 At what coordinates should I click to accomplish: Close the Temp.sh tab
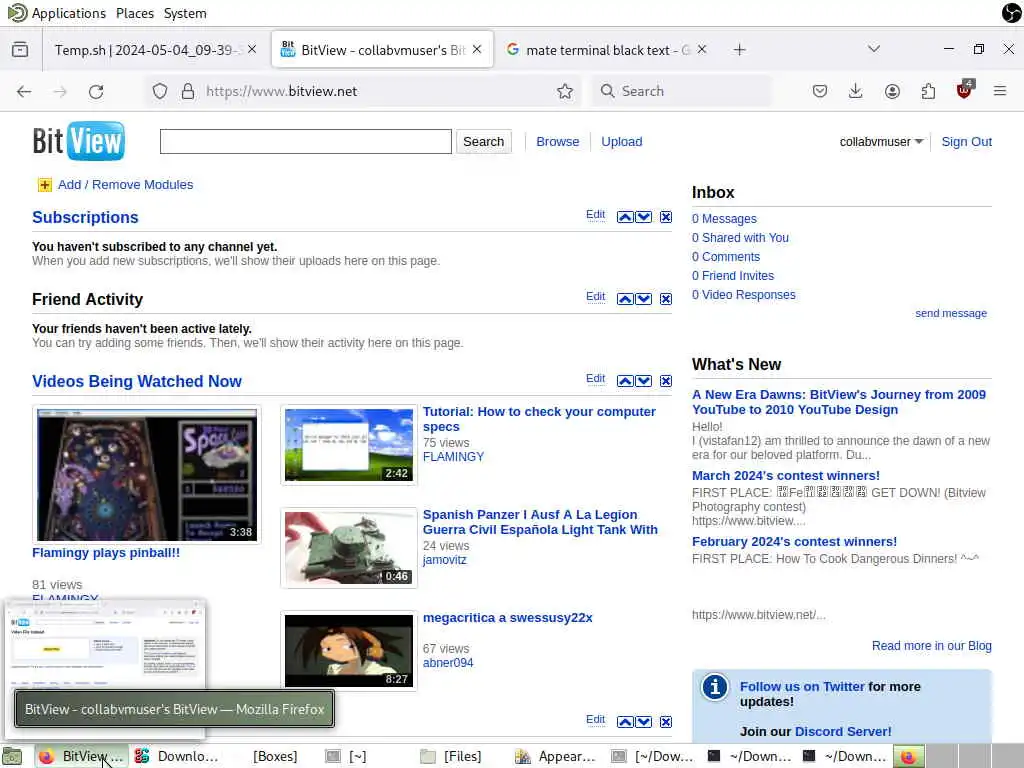point(251,50)
